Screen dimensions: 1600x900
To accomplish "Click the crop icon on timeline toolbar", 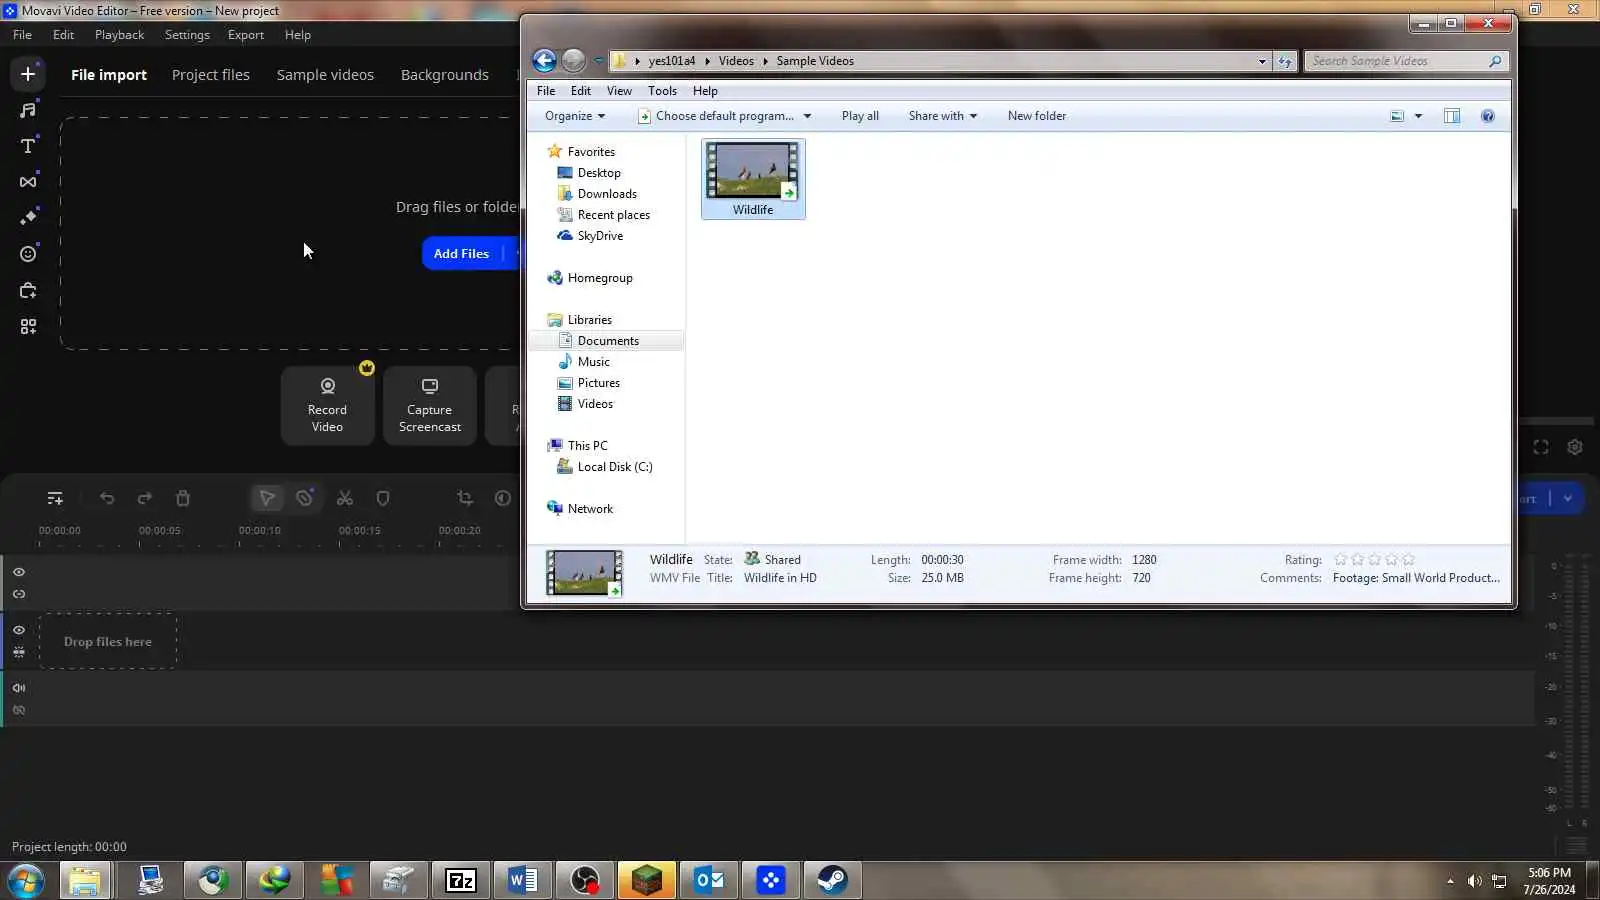I will (x=465, y=498).
